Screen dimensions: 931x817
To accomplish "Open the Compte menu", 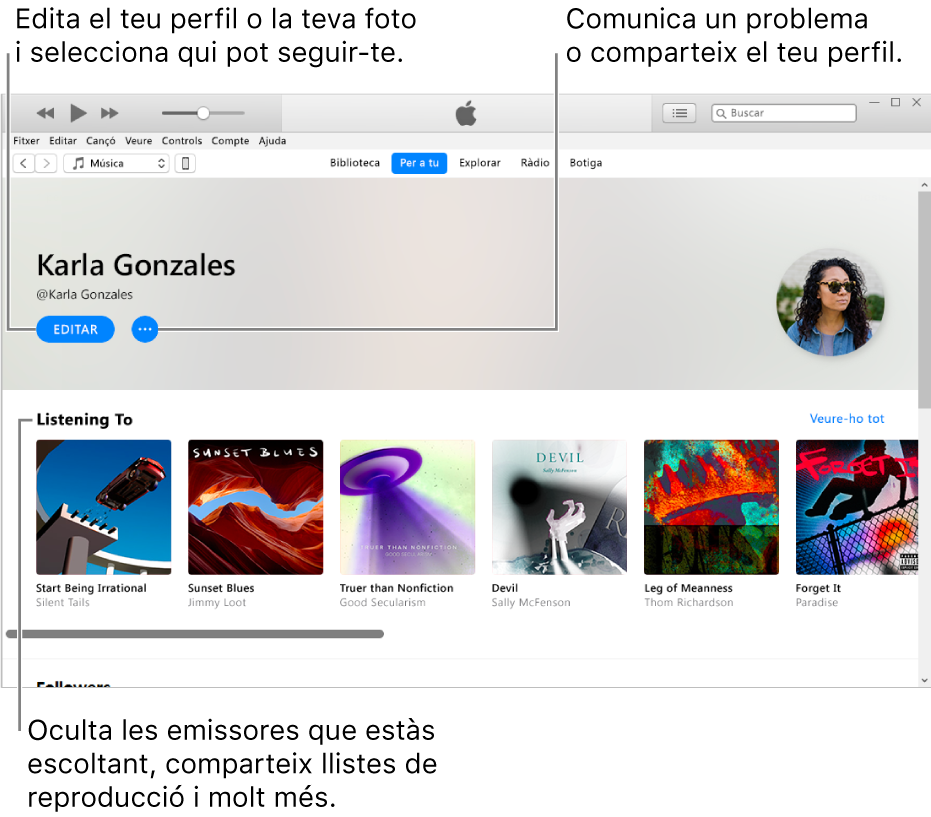I will [x=230, y=140].
